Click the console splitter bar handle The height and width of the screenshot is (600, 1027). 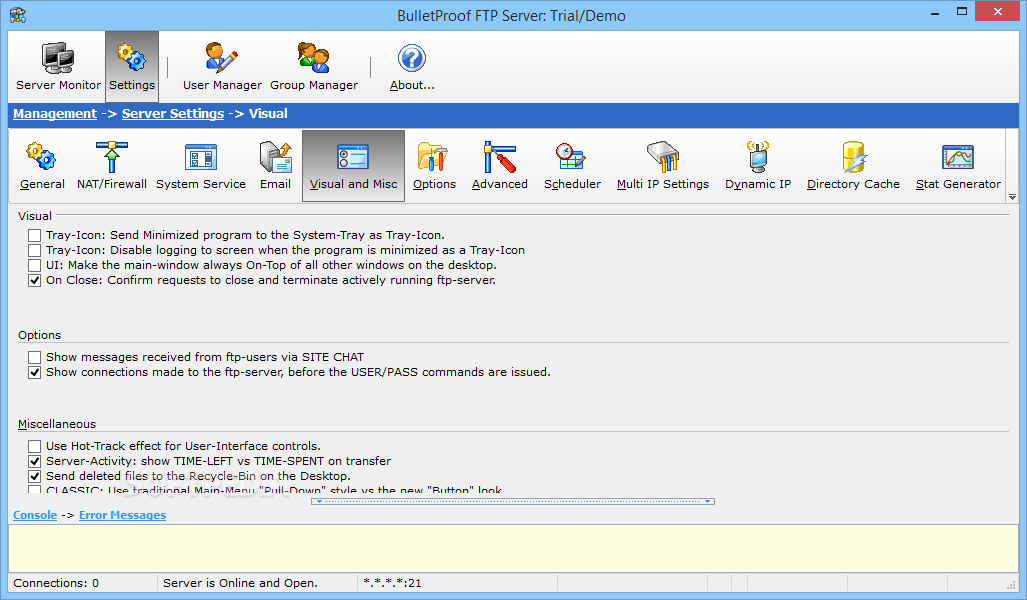513,501
